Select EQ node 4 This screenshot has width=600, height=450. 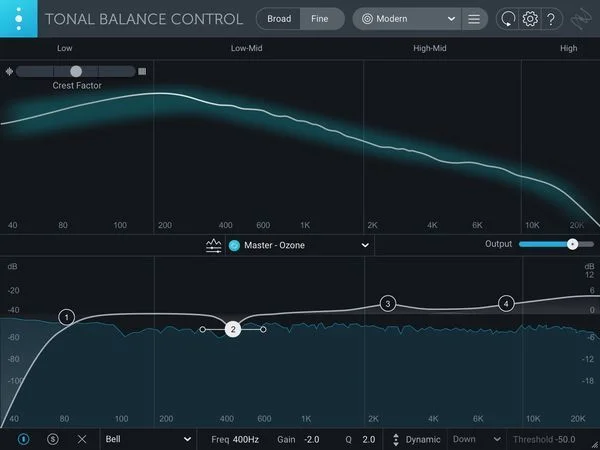[506, 304]
